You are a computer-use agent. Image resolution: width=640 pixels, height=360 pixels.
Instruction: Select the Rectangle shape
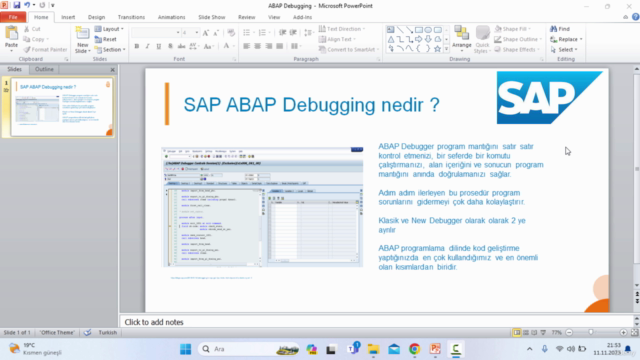[419, 30]
